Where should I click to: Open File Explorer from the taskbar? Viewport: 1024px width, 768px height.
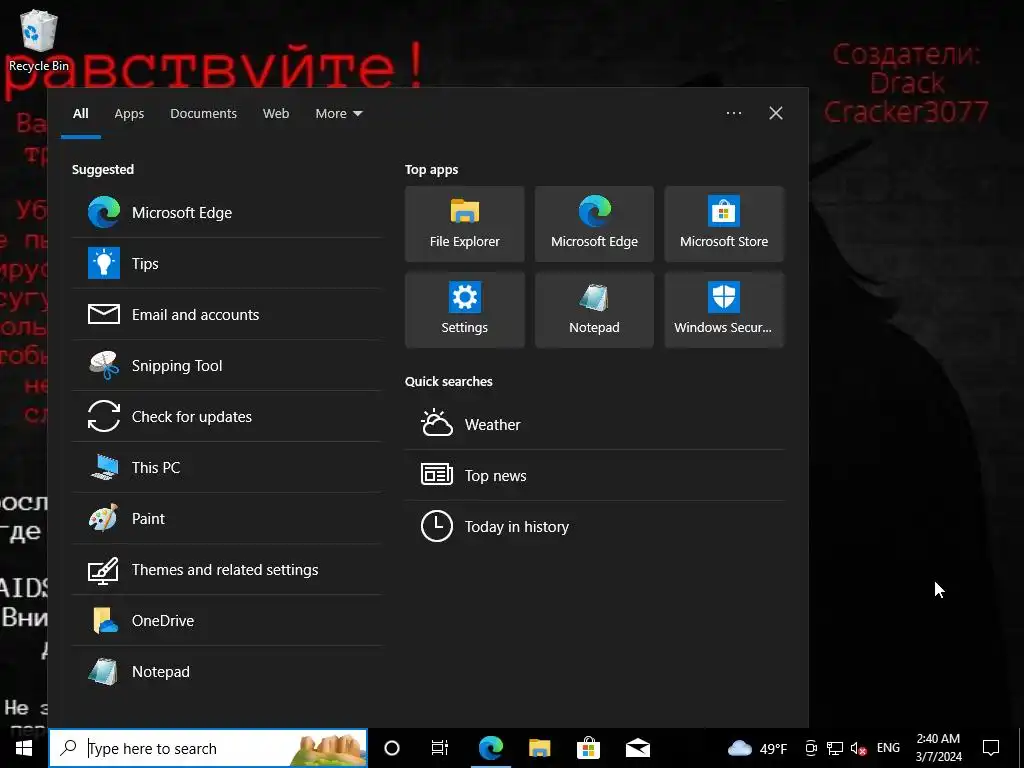click(x=539, y=748)
